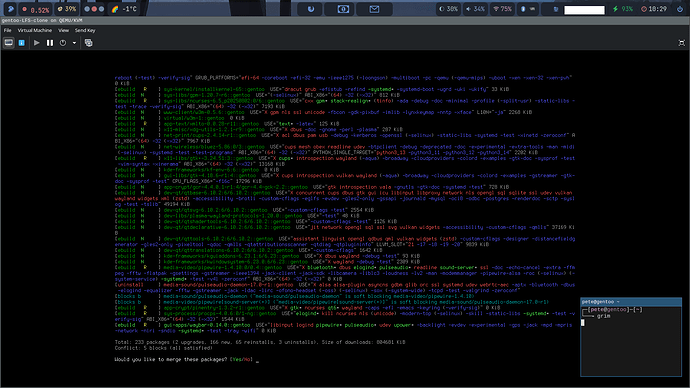
Task: Open the mail envelope icon
Action: pyautogui.click(x=374, y=9)
